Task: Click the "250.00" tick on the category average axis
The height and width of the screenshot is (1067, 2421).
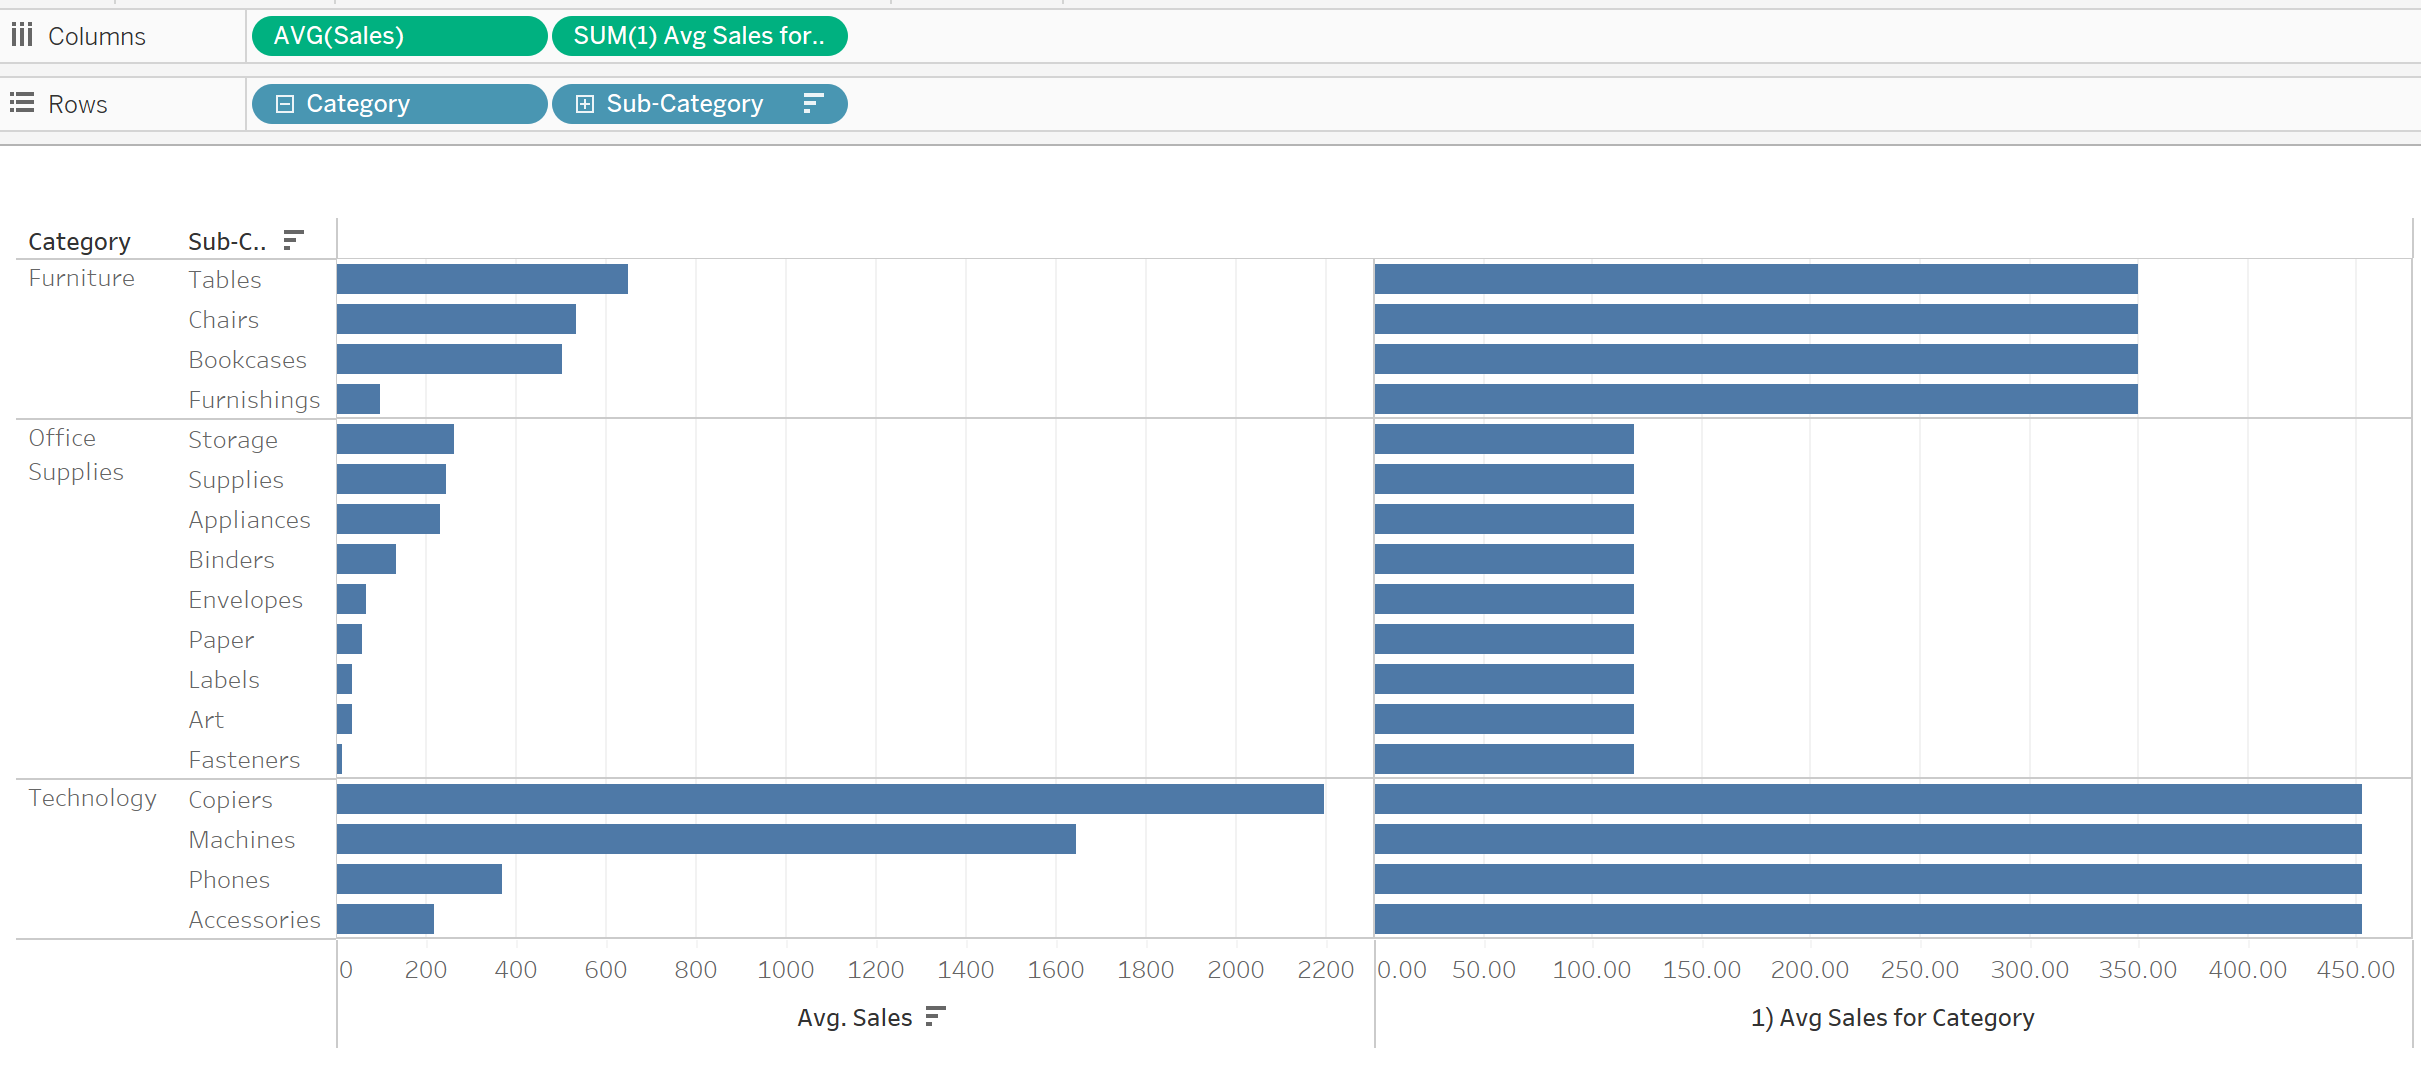Action: 1919,970
